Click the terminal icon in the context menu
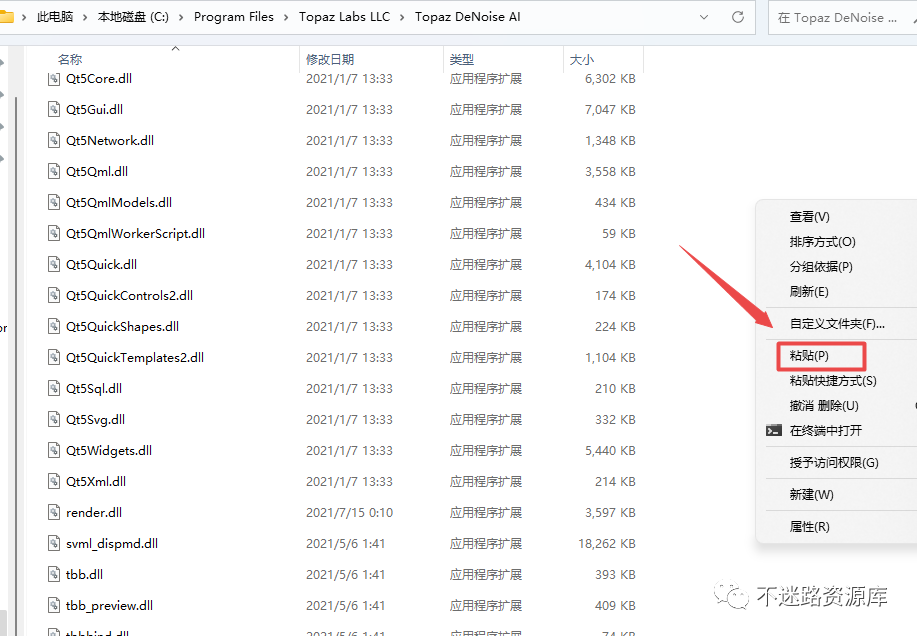917x636 pixels. [774, 431]
